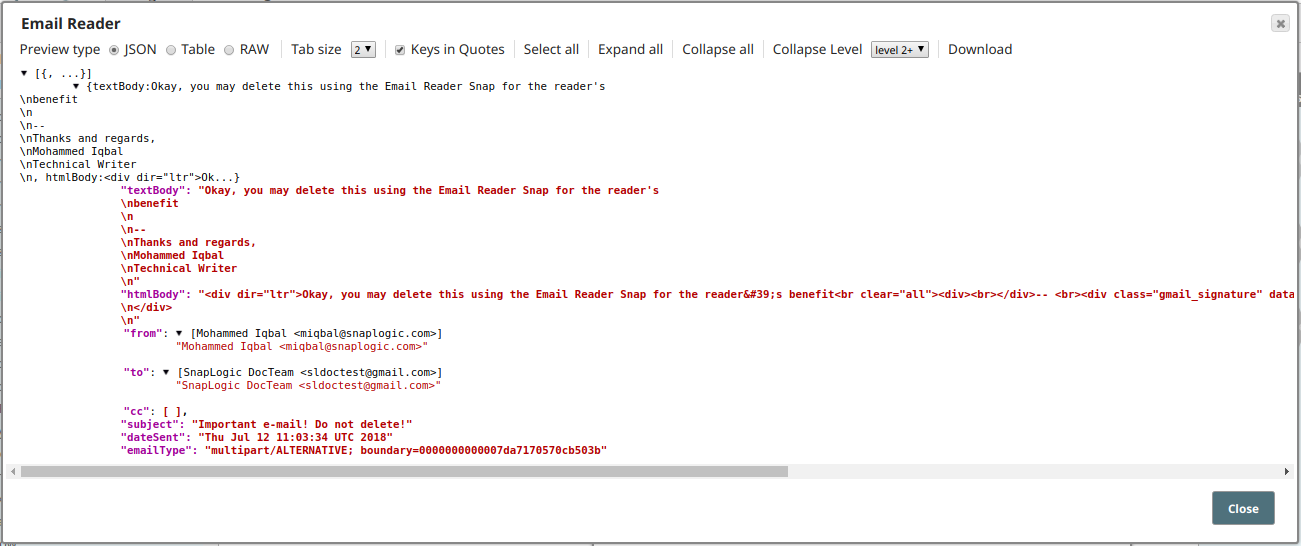The height and width of the screenshot is (546, 1301).
Task: Select the Table preview type option
Action: (171, 49)
